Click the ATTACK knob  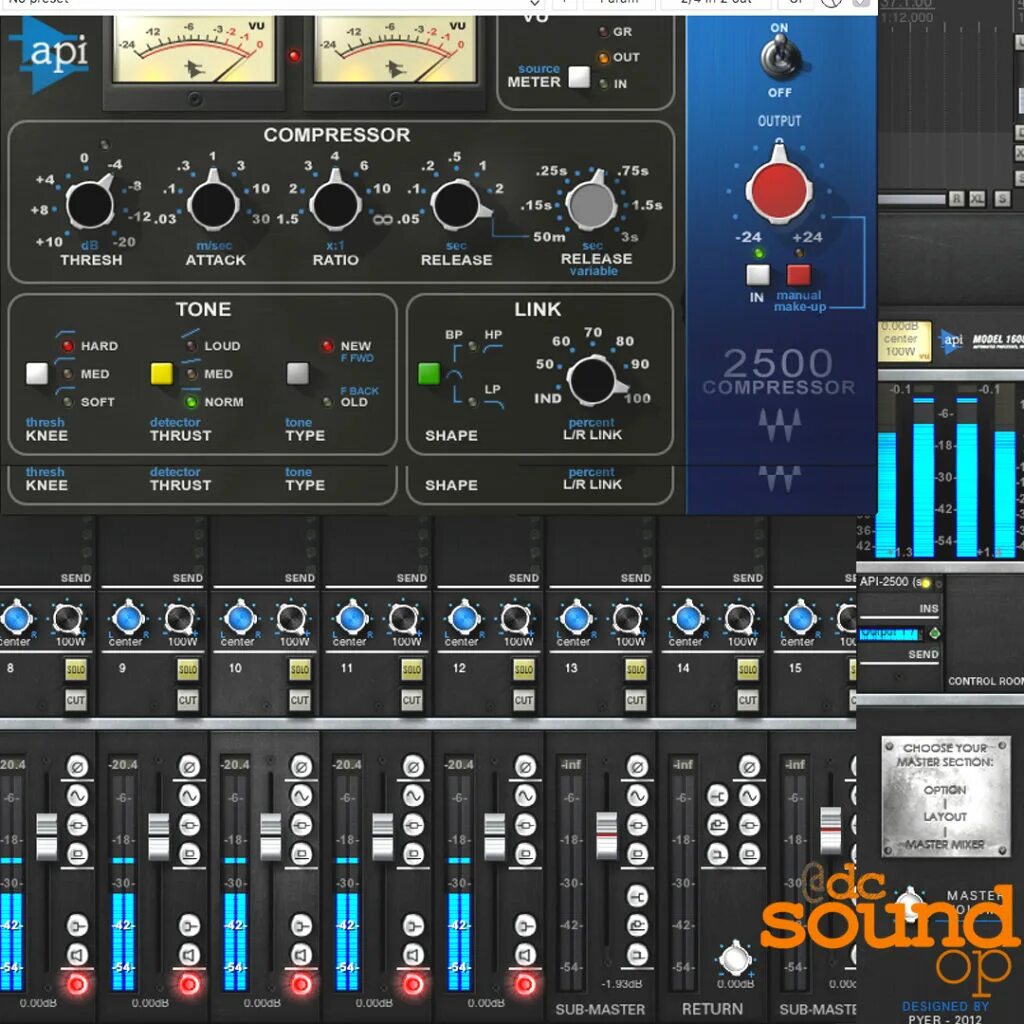pyautogui.click(x=213, y=204)
